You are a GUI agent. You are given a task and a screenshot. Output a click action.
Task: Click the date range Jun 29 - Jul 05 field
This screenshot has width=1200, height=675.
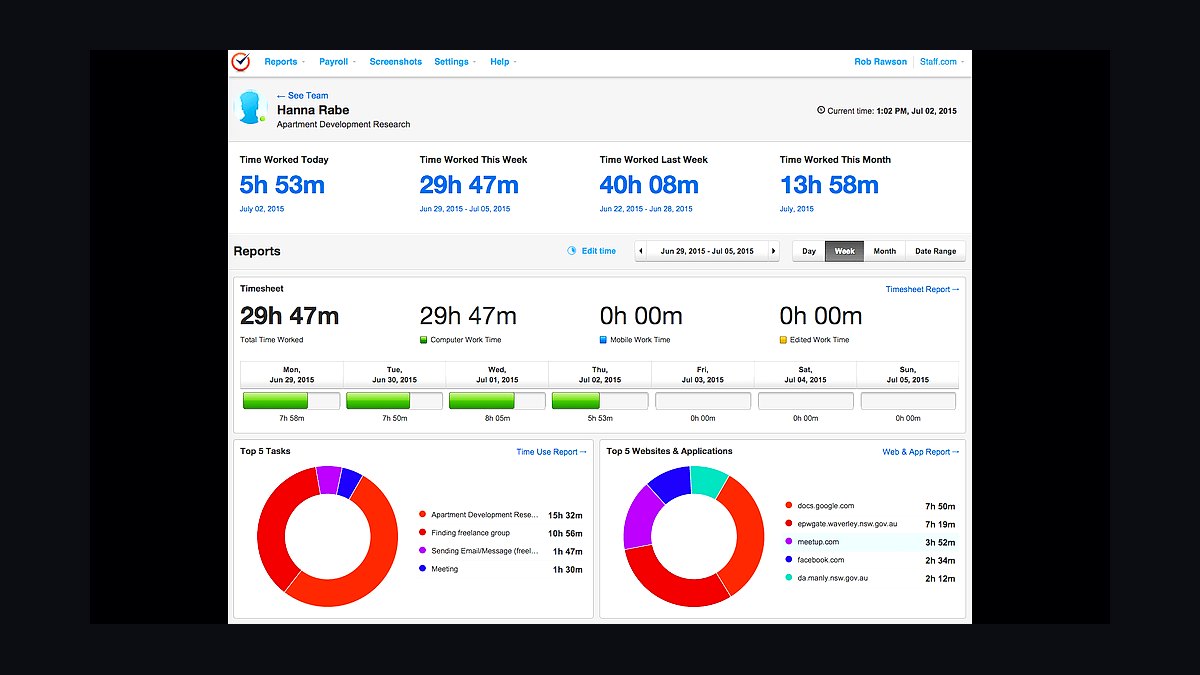[x=707, y=251]
